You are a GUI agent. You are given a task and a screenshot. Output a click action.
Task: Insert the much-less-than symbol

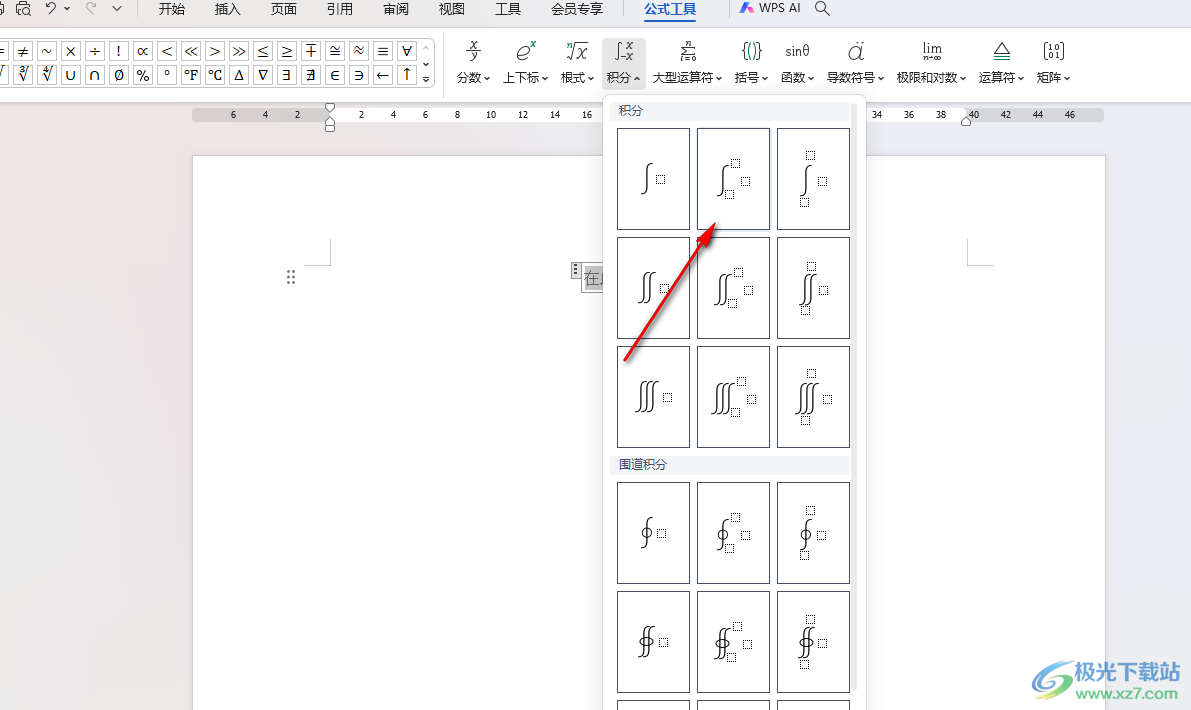coord(191,51)
